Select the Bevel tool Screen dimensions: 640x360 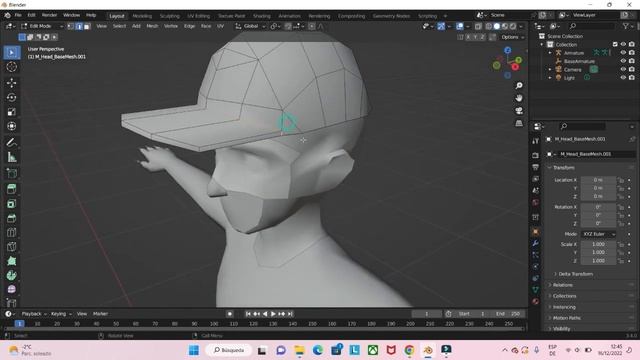coord(12,218)
